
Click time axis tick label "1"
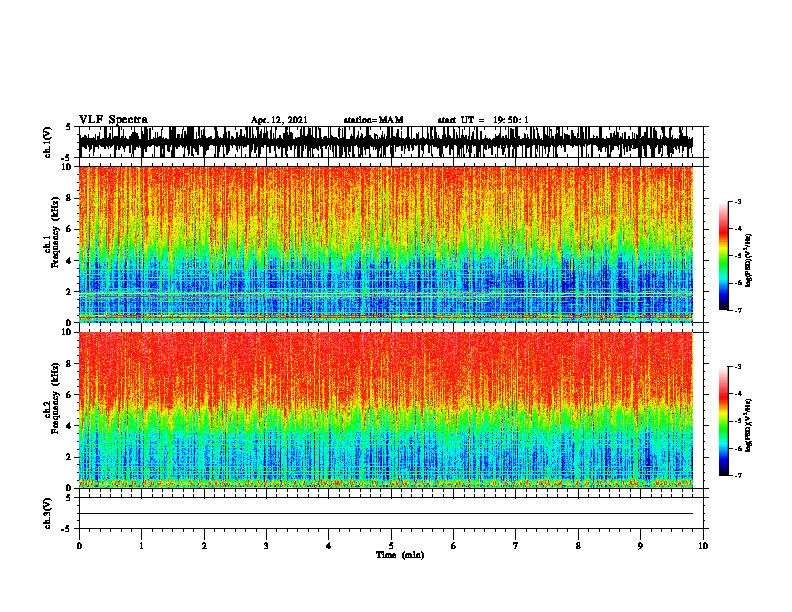[142, 546]
